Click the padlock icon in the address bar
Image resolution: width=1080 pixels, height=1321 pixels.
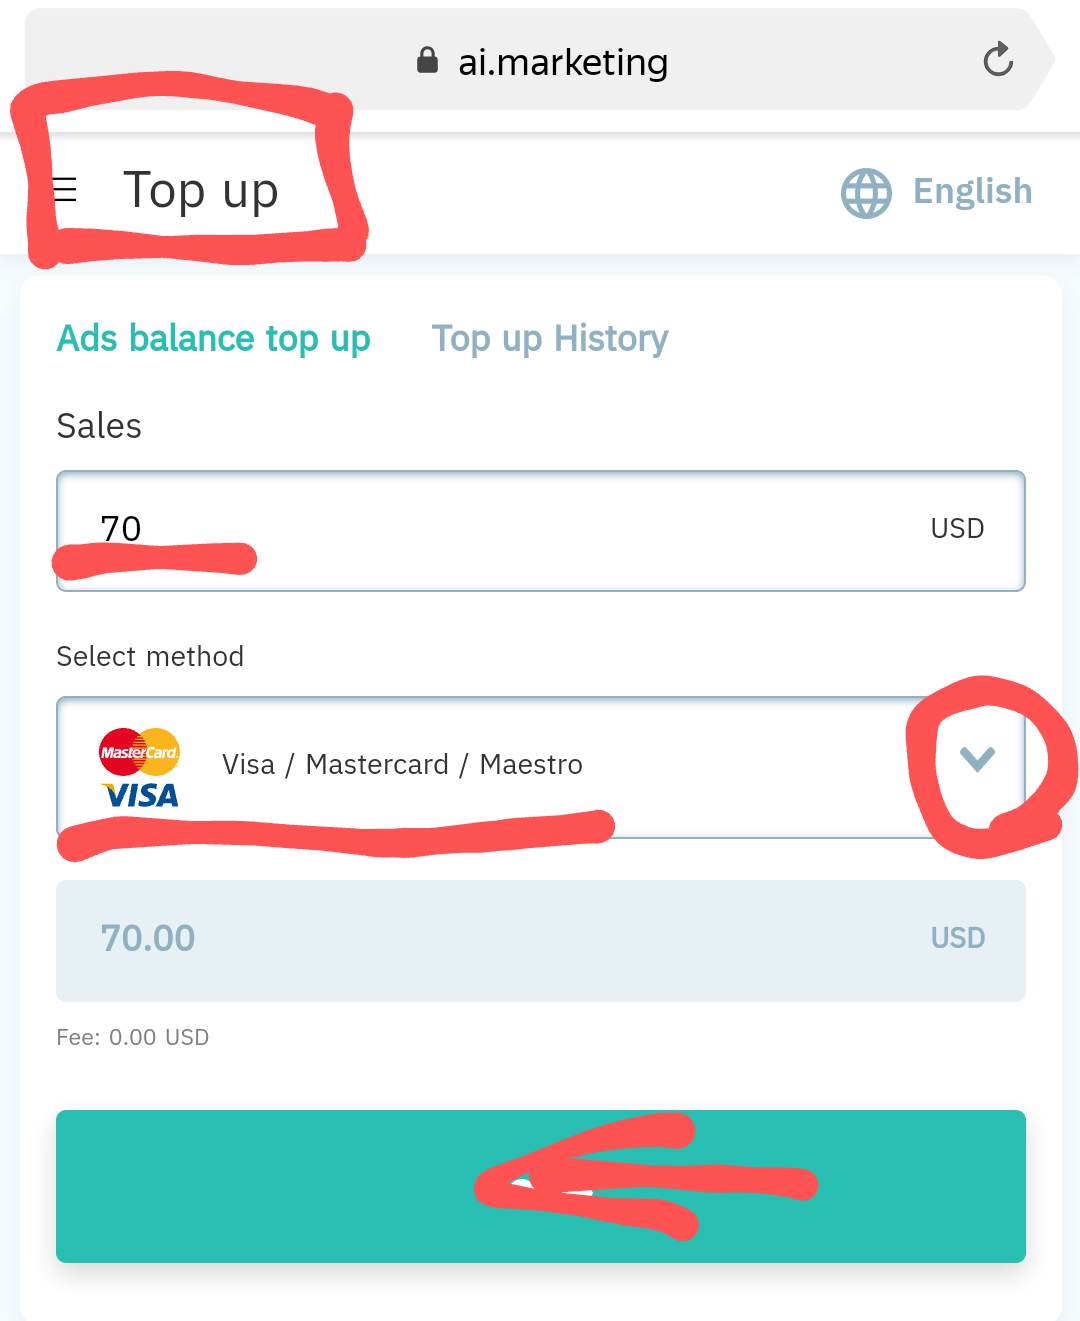tap(427, 61)
